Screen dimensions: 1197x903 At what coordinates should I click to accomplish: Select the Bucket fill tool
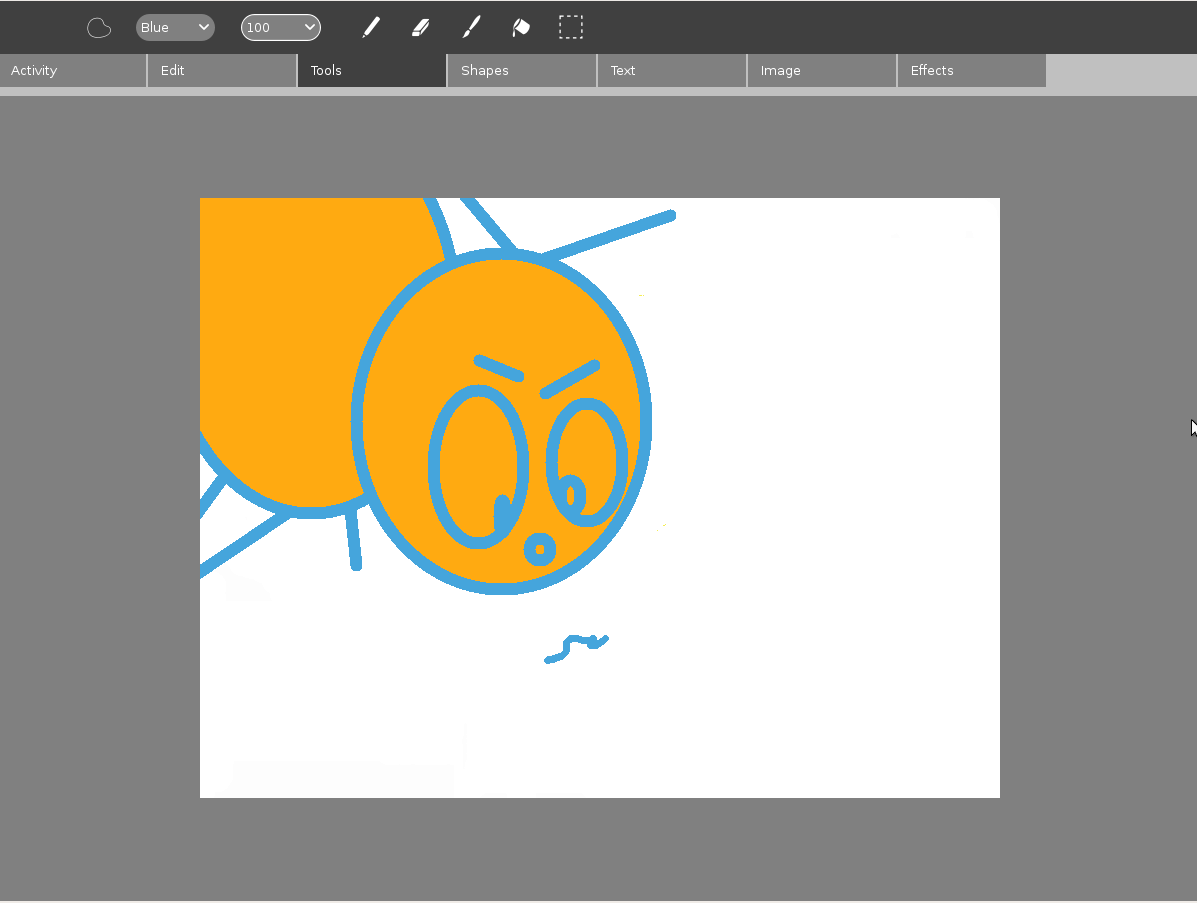pos(521,27)
